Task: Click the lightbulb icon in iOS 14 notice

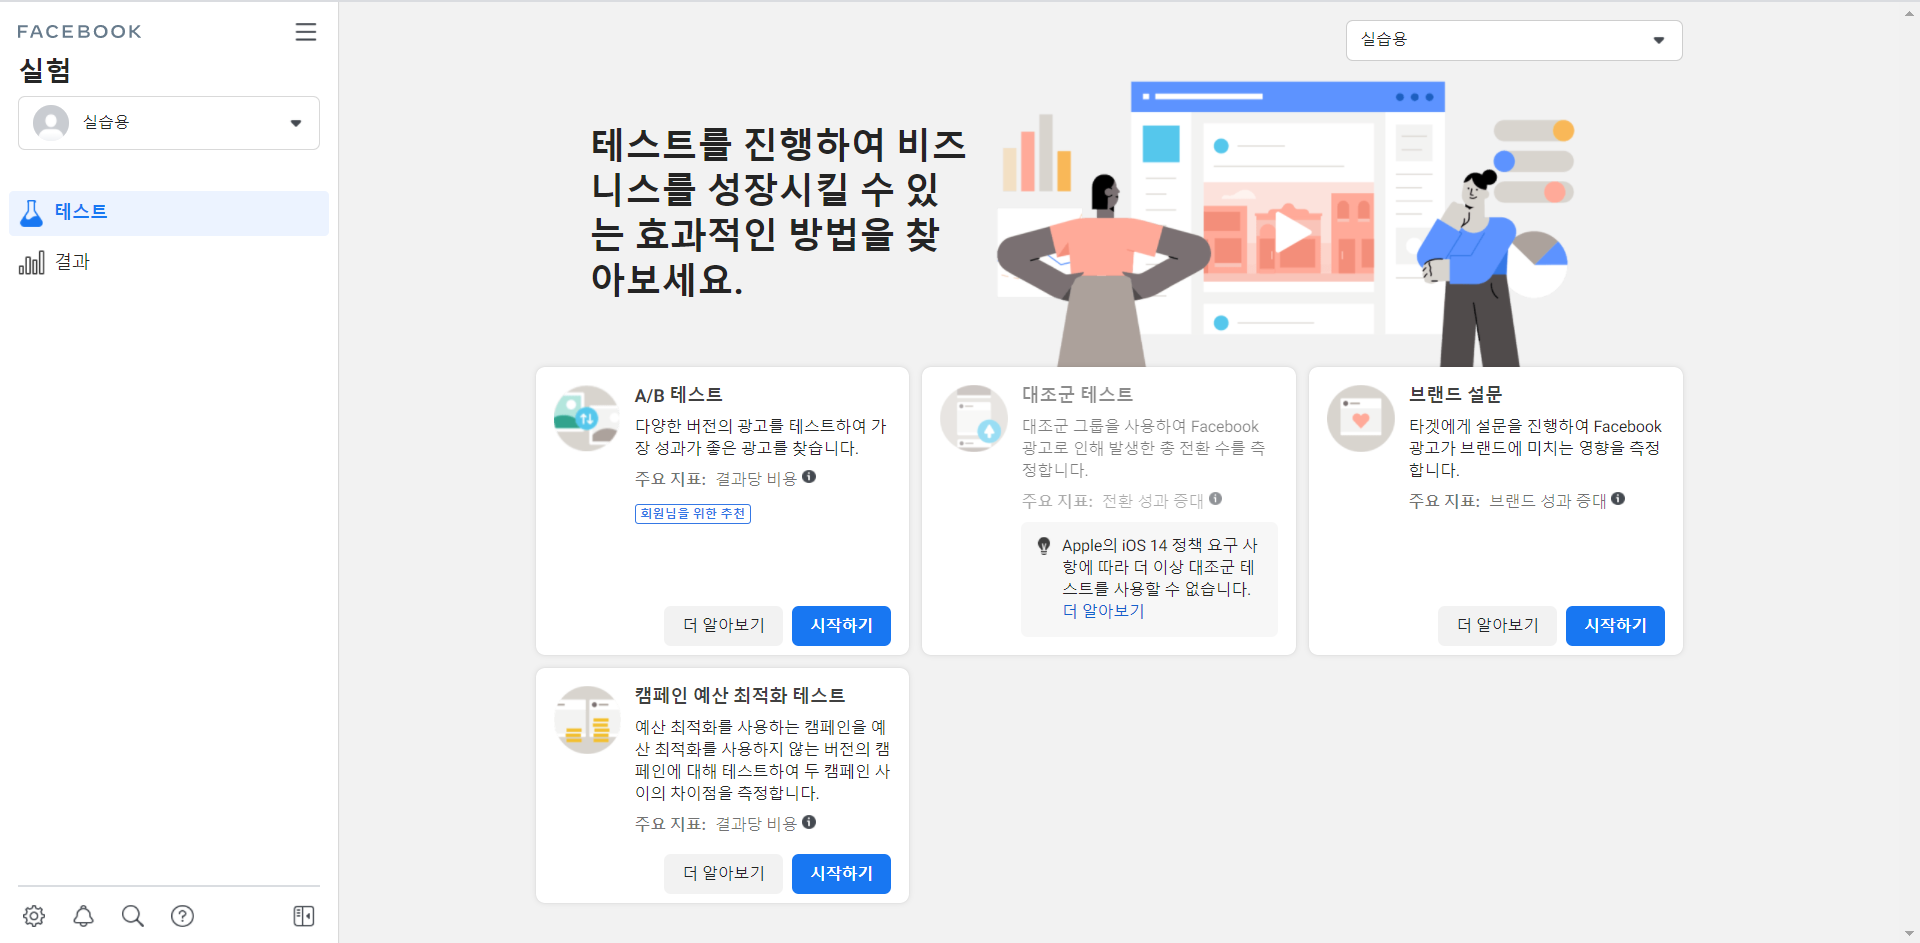Action: [1044, 546]
